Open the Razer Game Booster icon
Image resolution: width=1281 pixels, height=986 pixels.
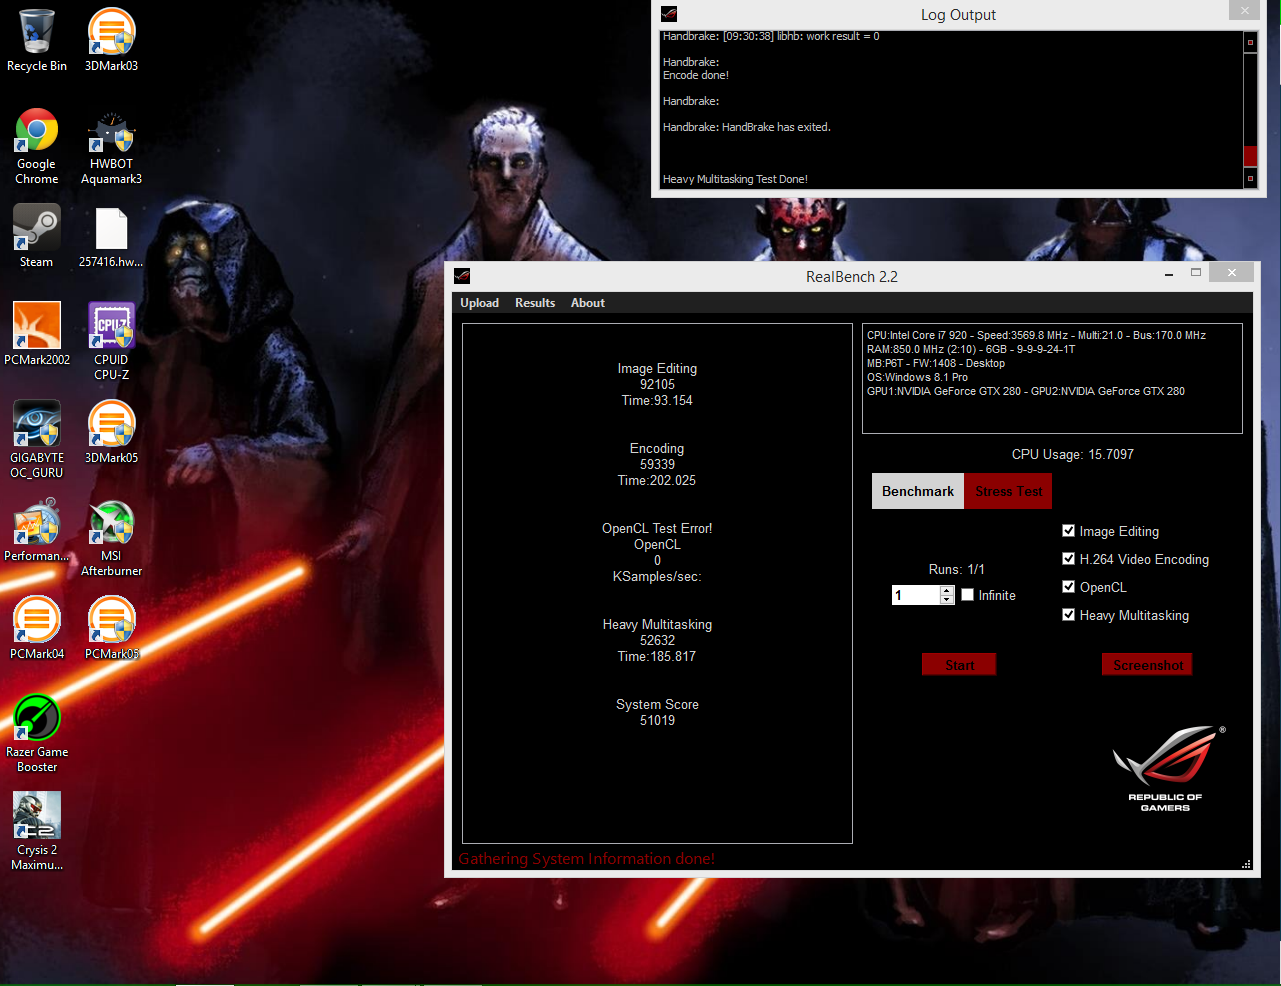click(x=37, y=733)
